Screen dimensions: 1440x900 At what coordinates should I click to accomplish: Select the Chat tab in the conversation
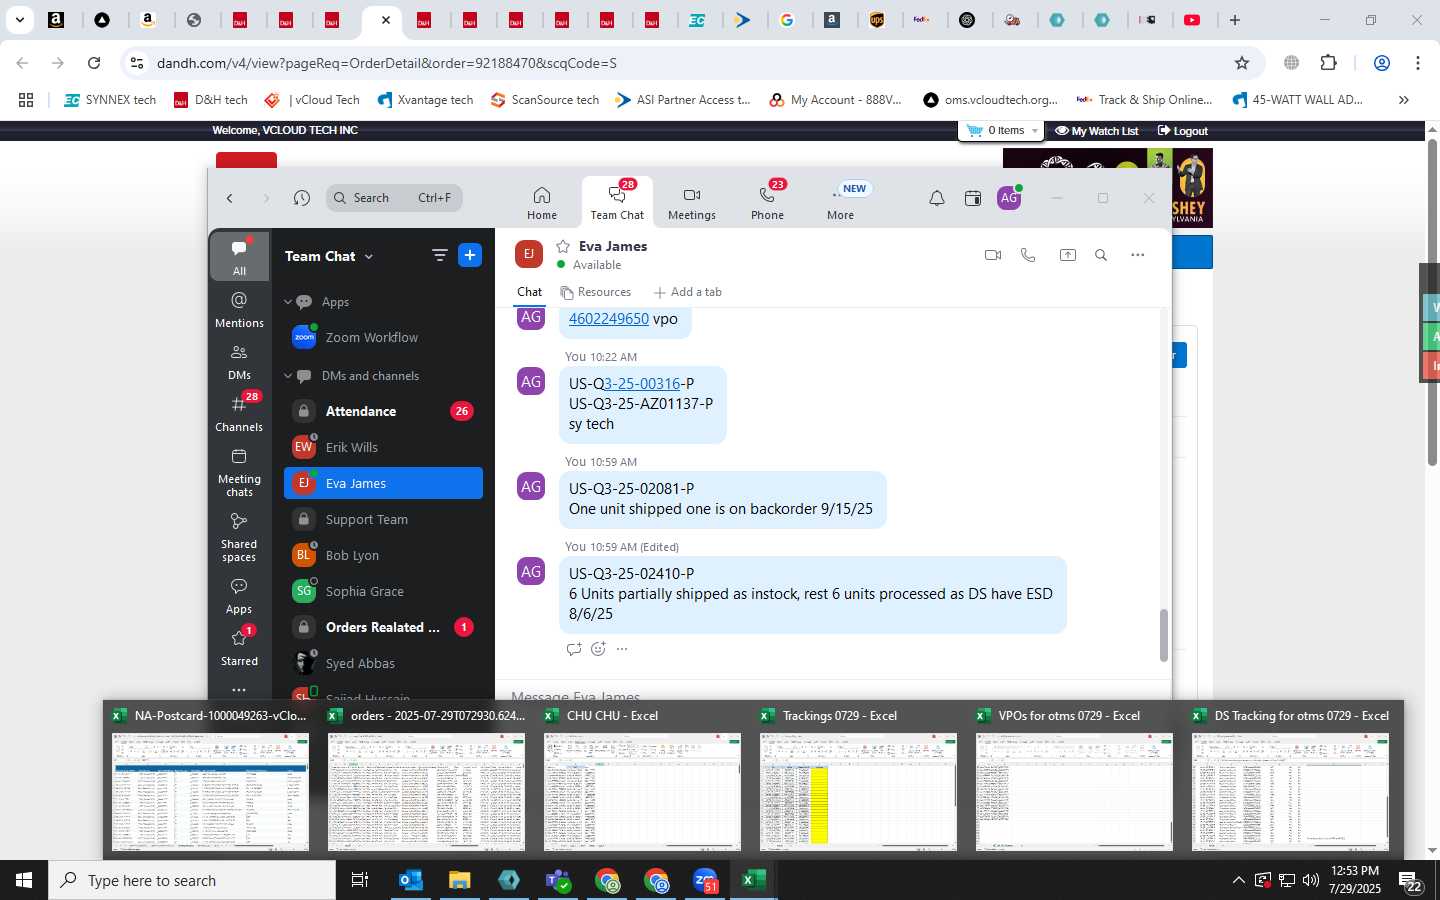(x=529, y=292)
